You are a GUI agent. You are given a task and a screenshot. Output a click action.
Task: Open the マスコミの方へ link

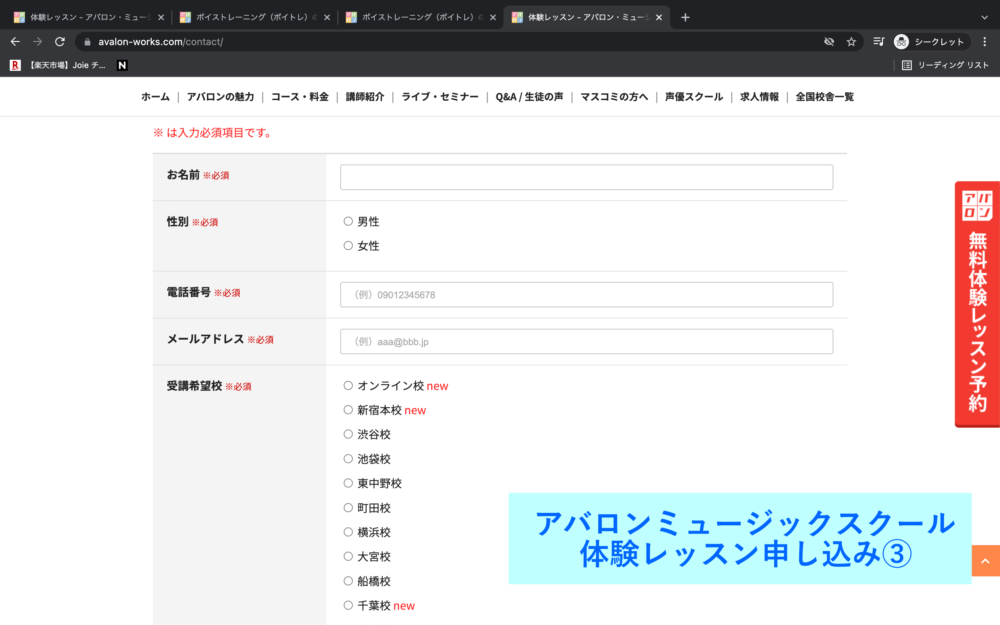pos(614,97)
